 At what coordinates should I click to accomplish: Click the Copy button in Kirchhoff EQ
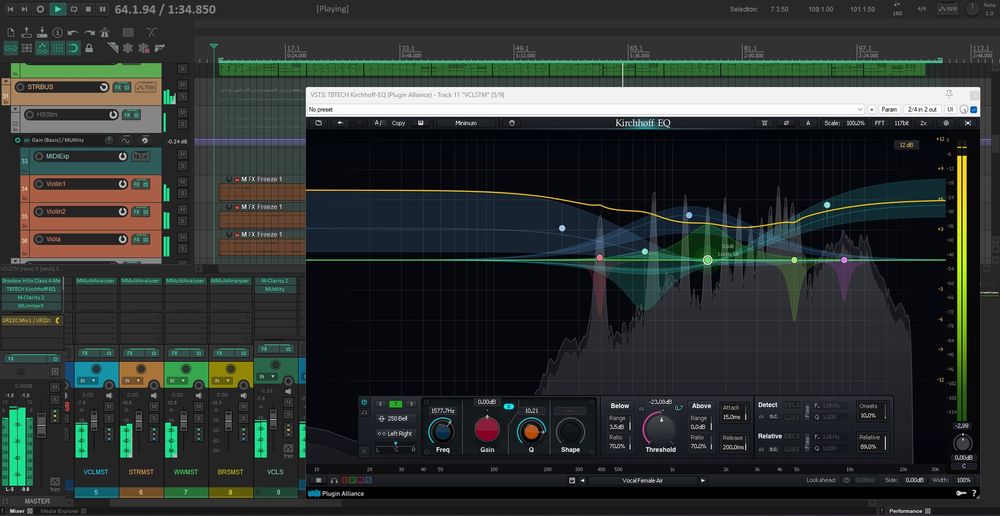pos(398,123)
